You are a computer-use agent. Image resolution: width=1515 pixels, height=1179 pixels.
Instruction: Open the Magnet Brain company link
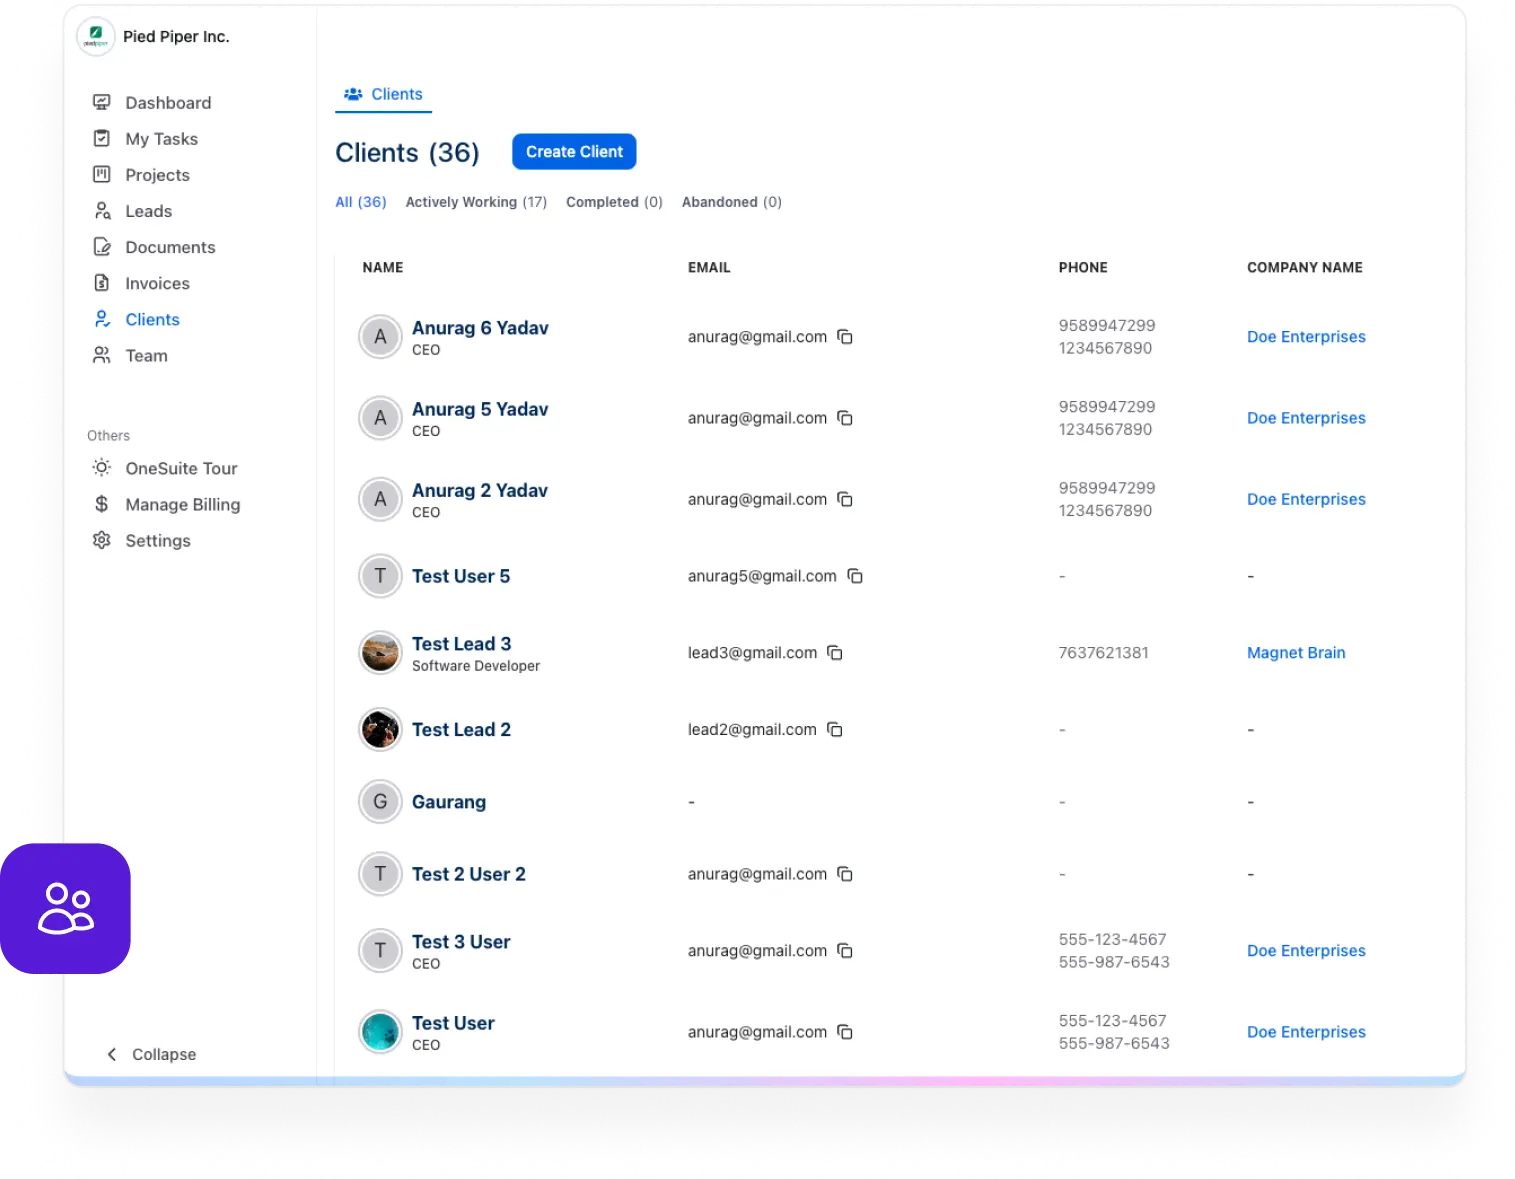(1296, 653)
